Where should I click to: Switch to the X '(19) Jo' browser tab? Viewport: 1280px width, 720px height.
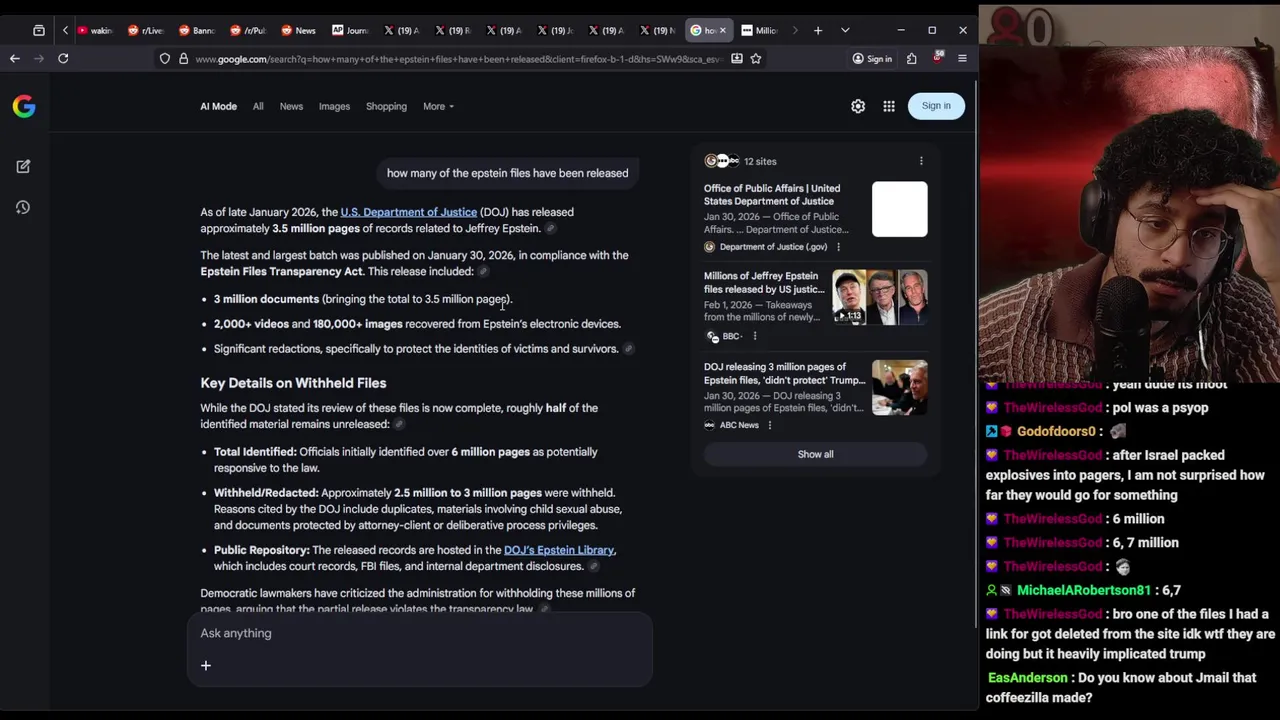point(554,31)
